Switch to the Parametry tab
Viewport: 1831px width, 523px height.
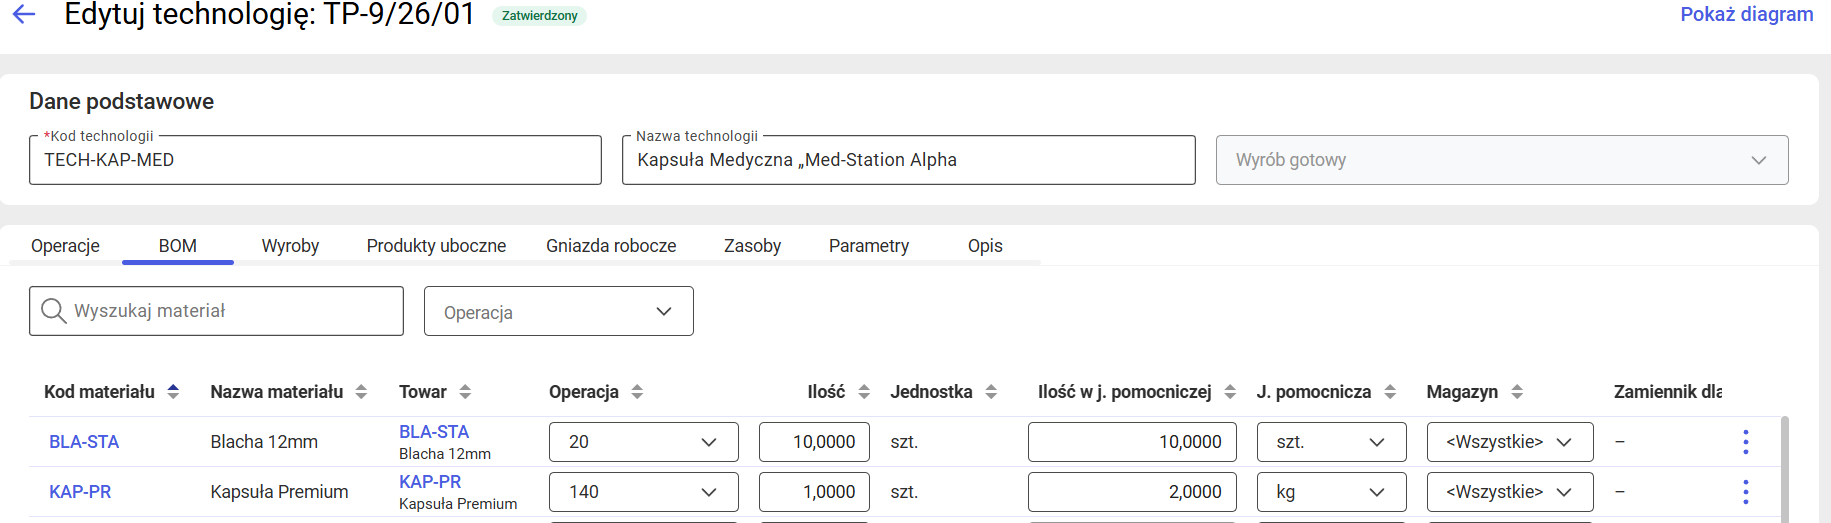click(868, 246)
